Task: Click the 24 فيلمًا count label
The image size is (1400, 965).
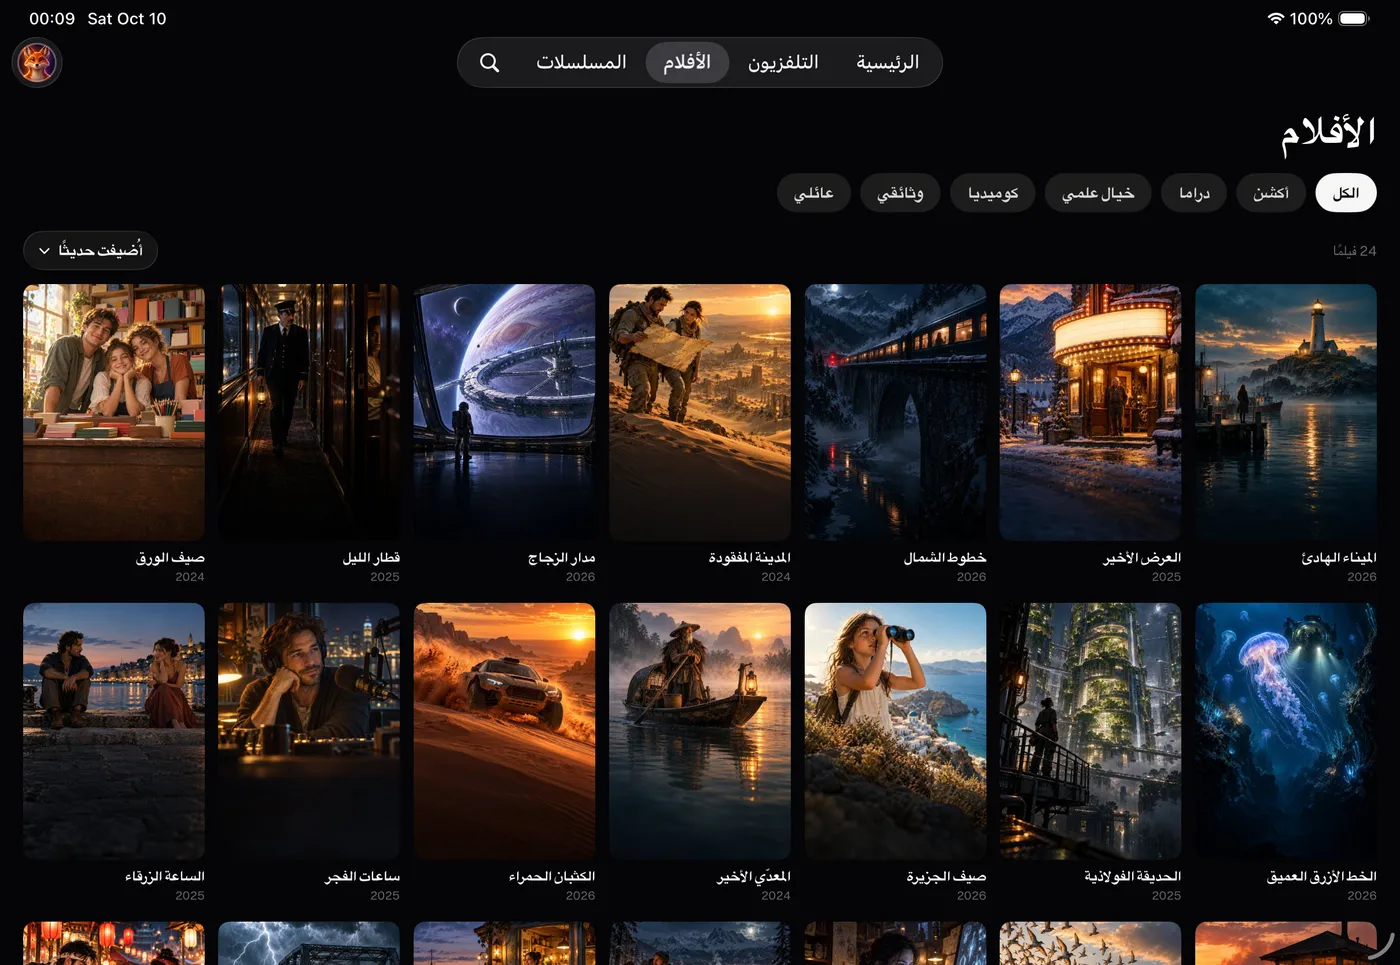Action: 1354,251
